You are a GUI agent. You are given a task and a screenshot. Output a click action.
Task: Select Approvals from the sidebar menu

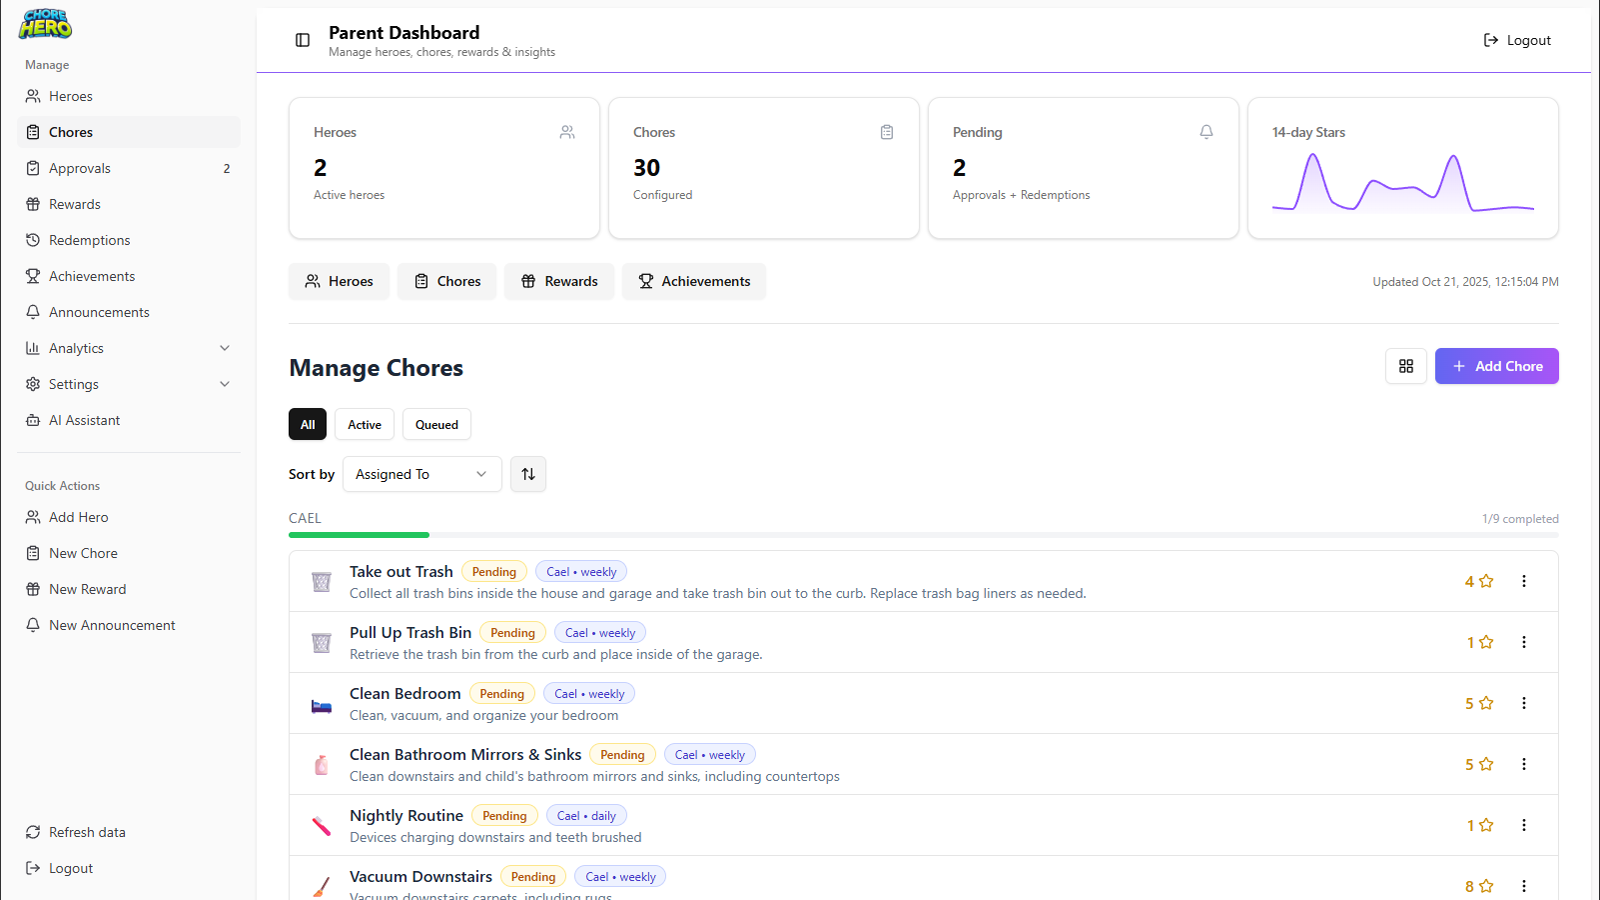(x=80, y=167)
